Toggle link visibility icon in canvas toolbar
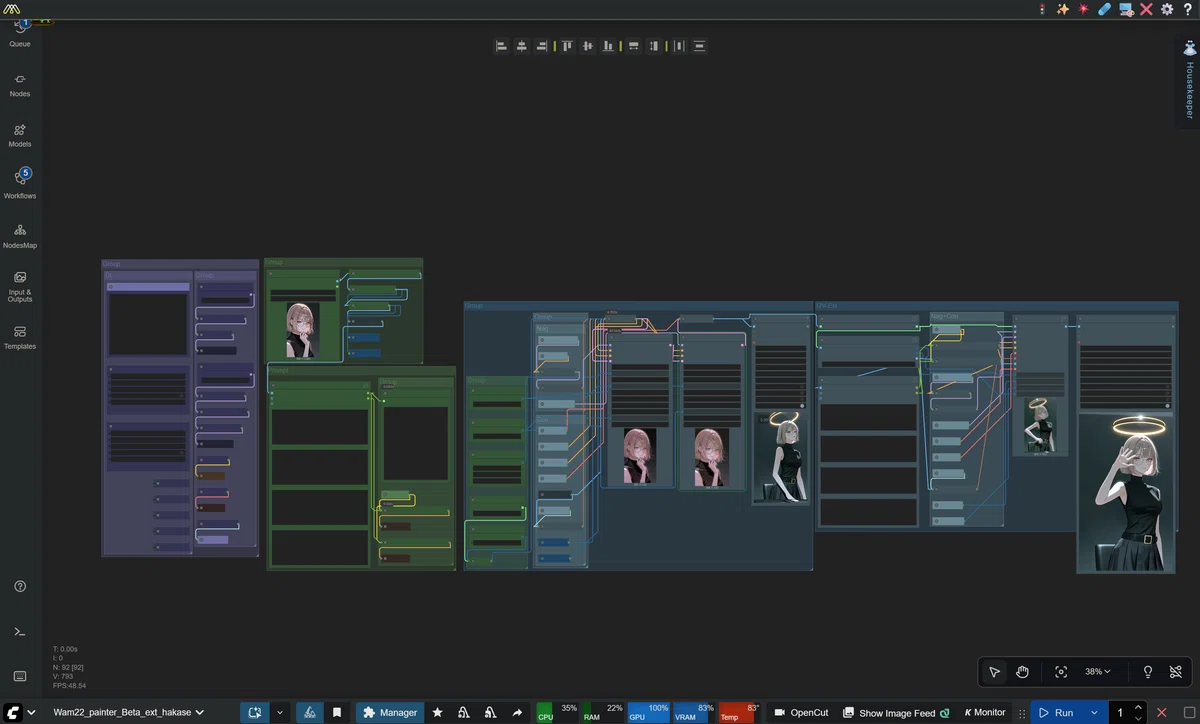The image size is (1200, 724). click(1176, 672)
